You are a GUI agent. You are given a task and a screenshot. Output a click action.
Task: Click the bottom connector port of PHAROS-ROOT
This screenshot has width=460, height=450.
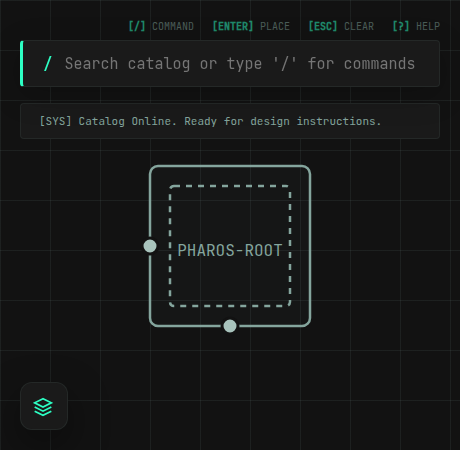coord(230,326)
